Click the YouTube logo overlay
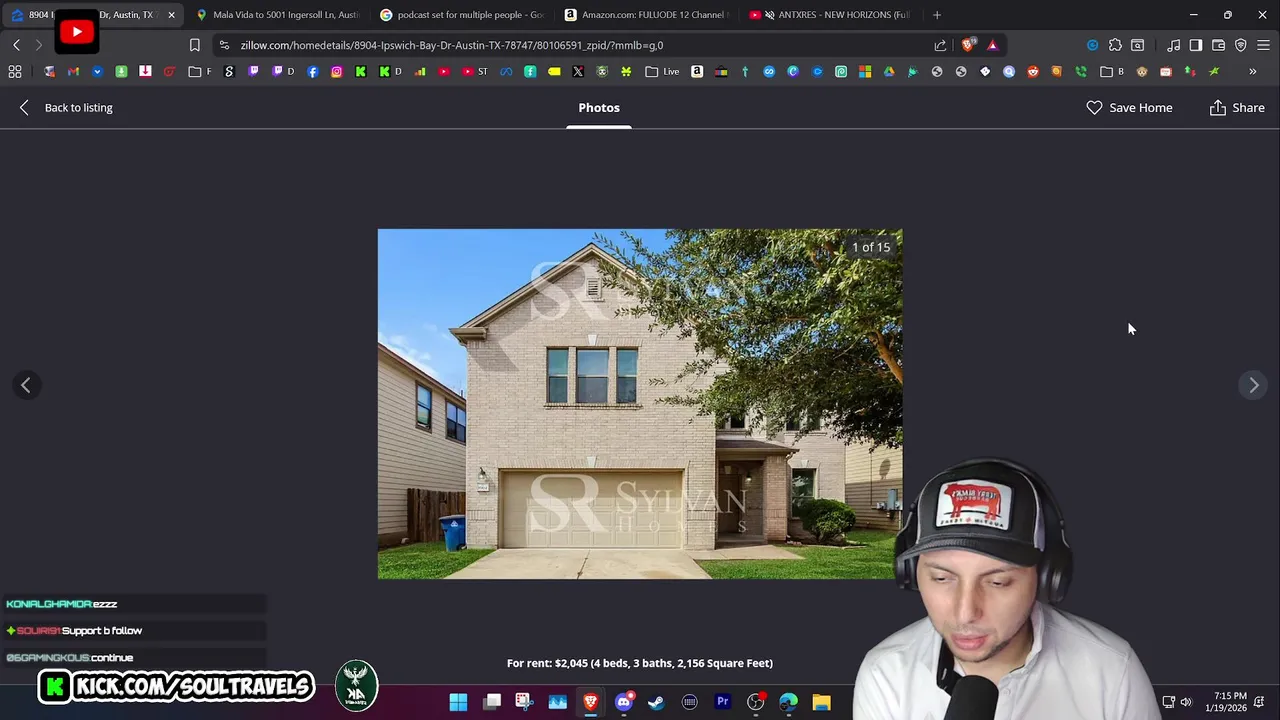The height and width of the screenshot is (720, 1280). coord(76,32)
